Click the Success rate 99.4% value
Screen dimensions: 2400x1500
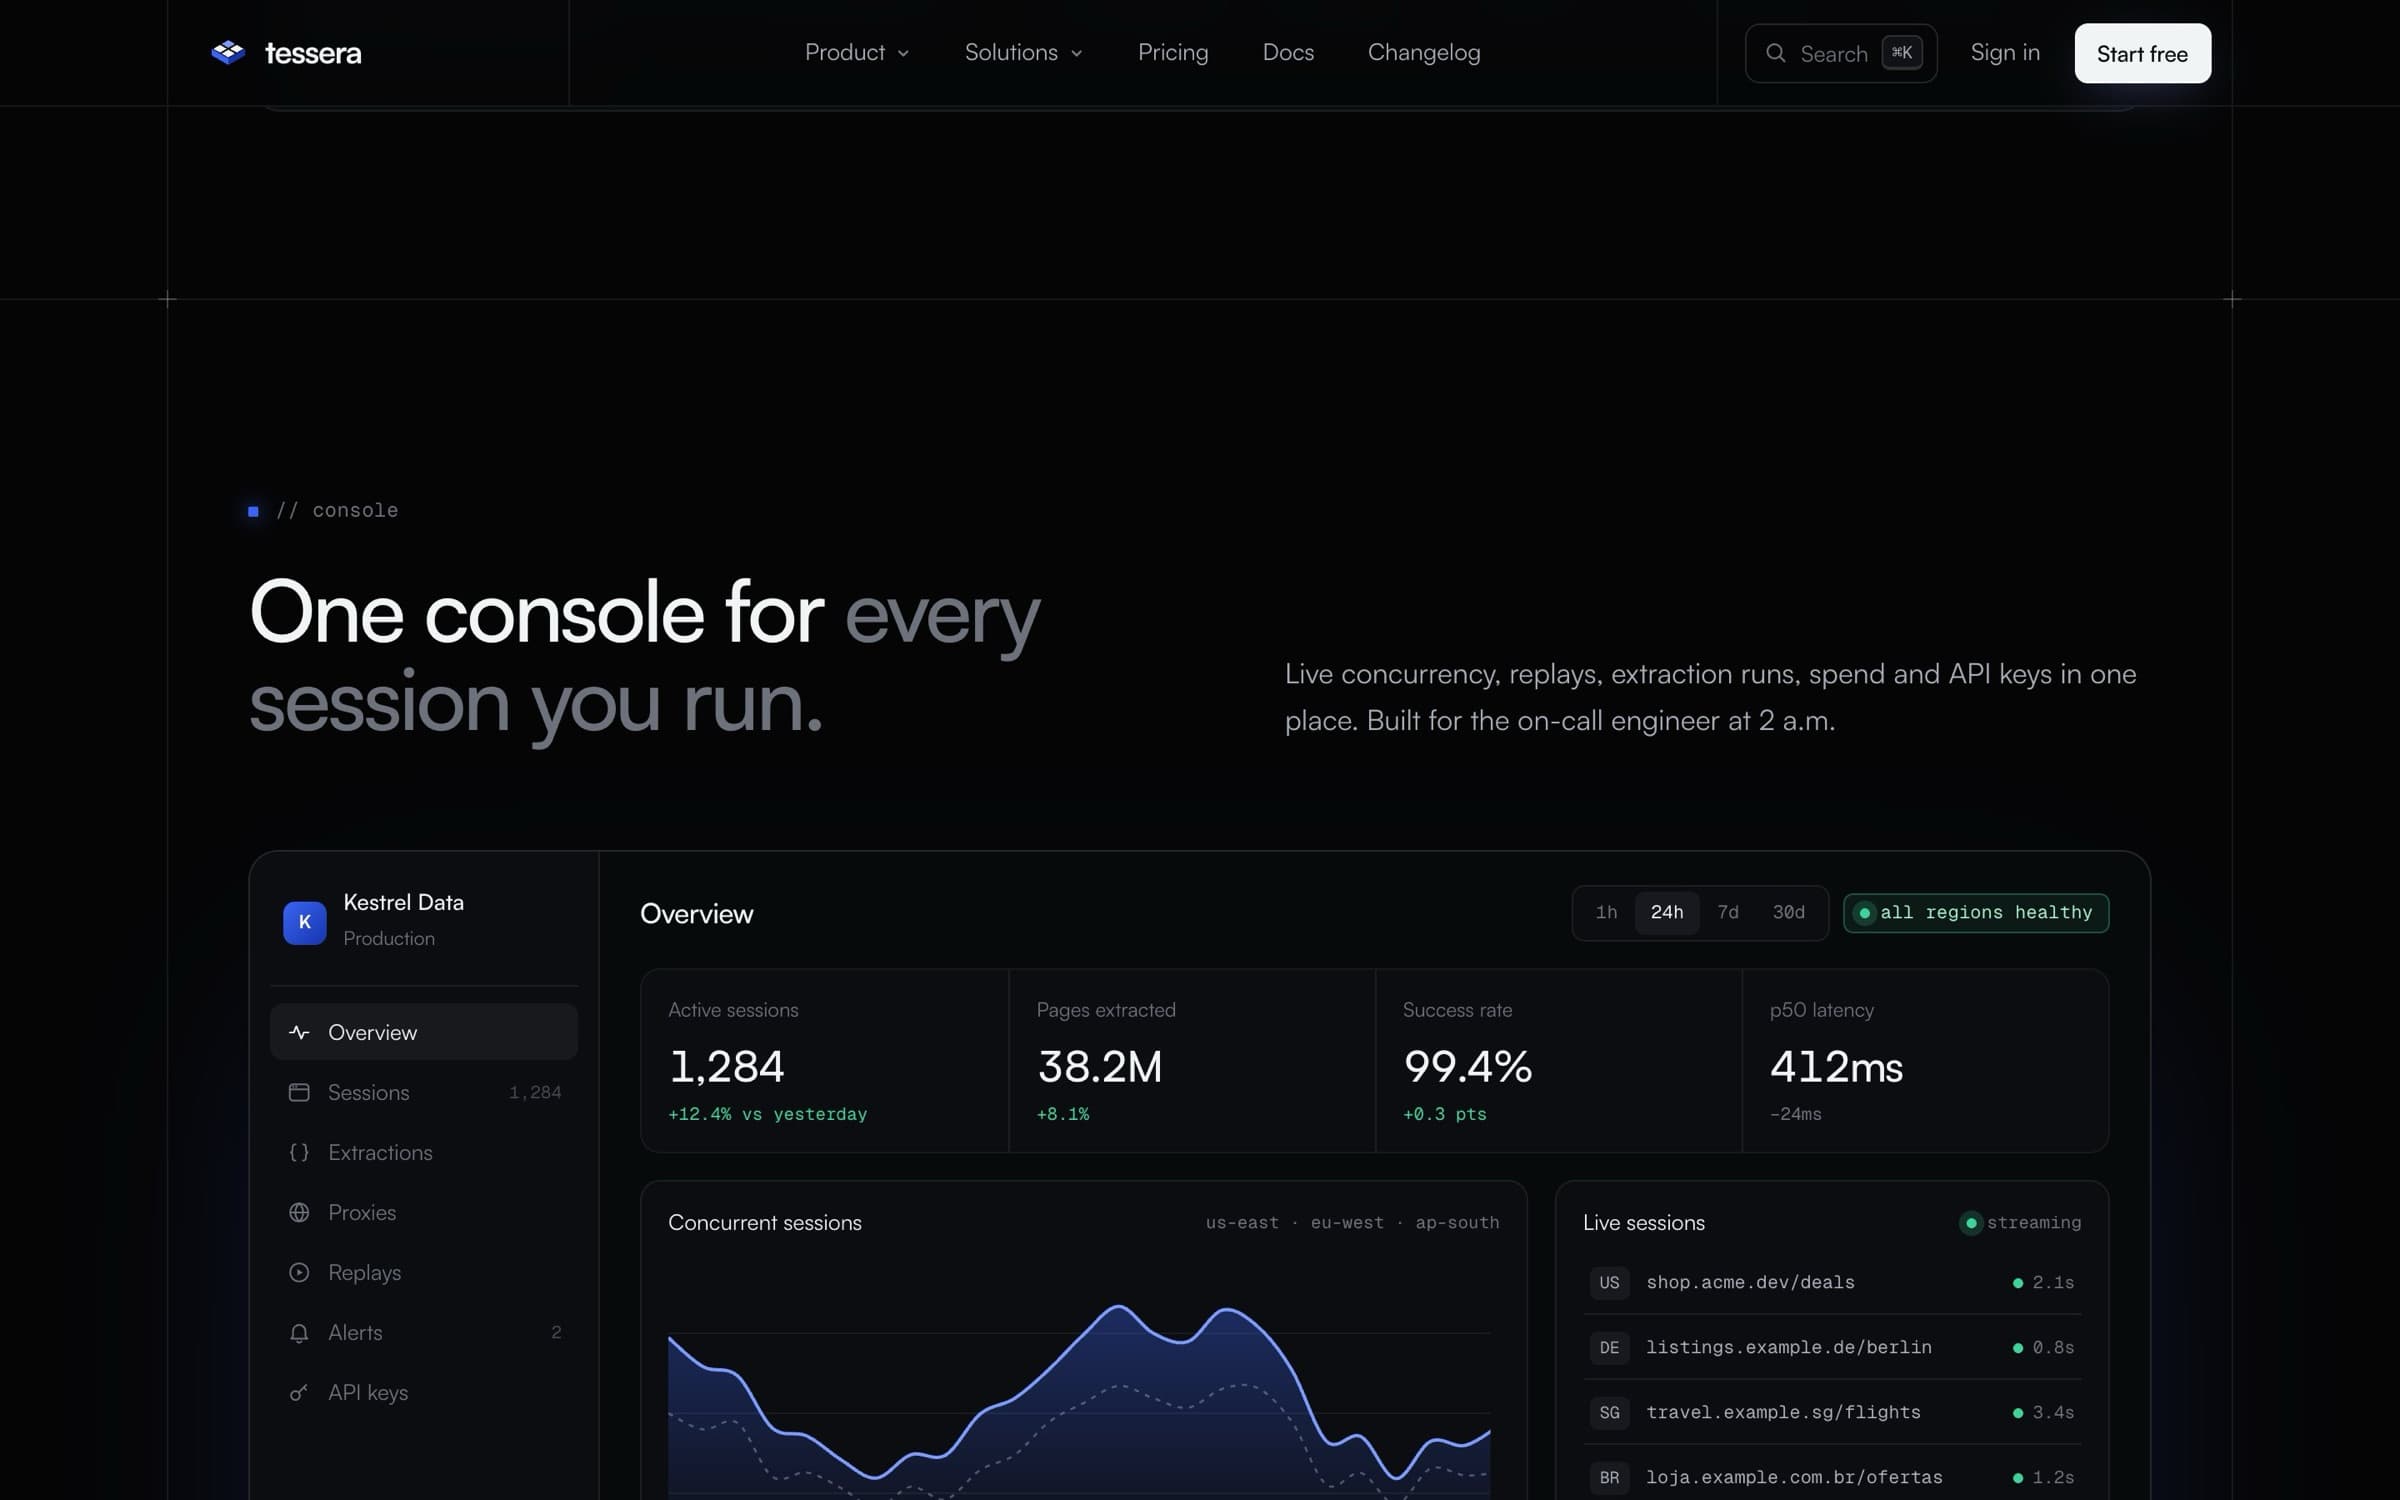tap(1467, 1066)
